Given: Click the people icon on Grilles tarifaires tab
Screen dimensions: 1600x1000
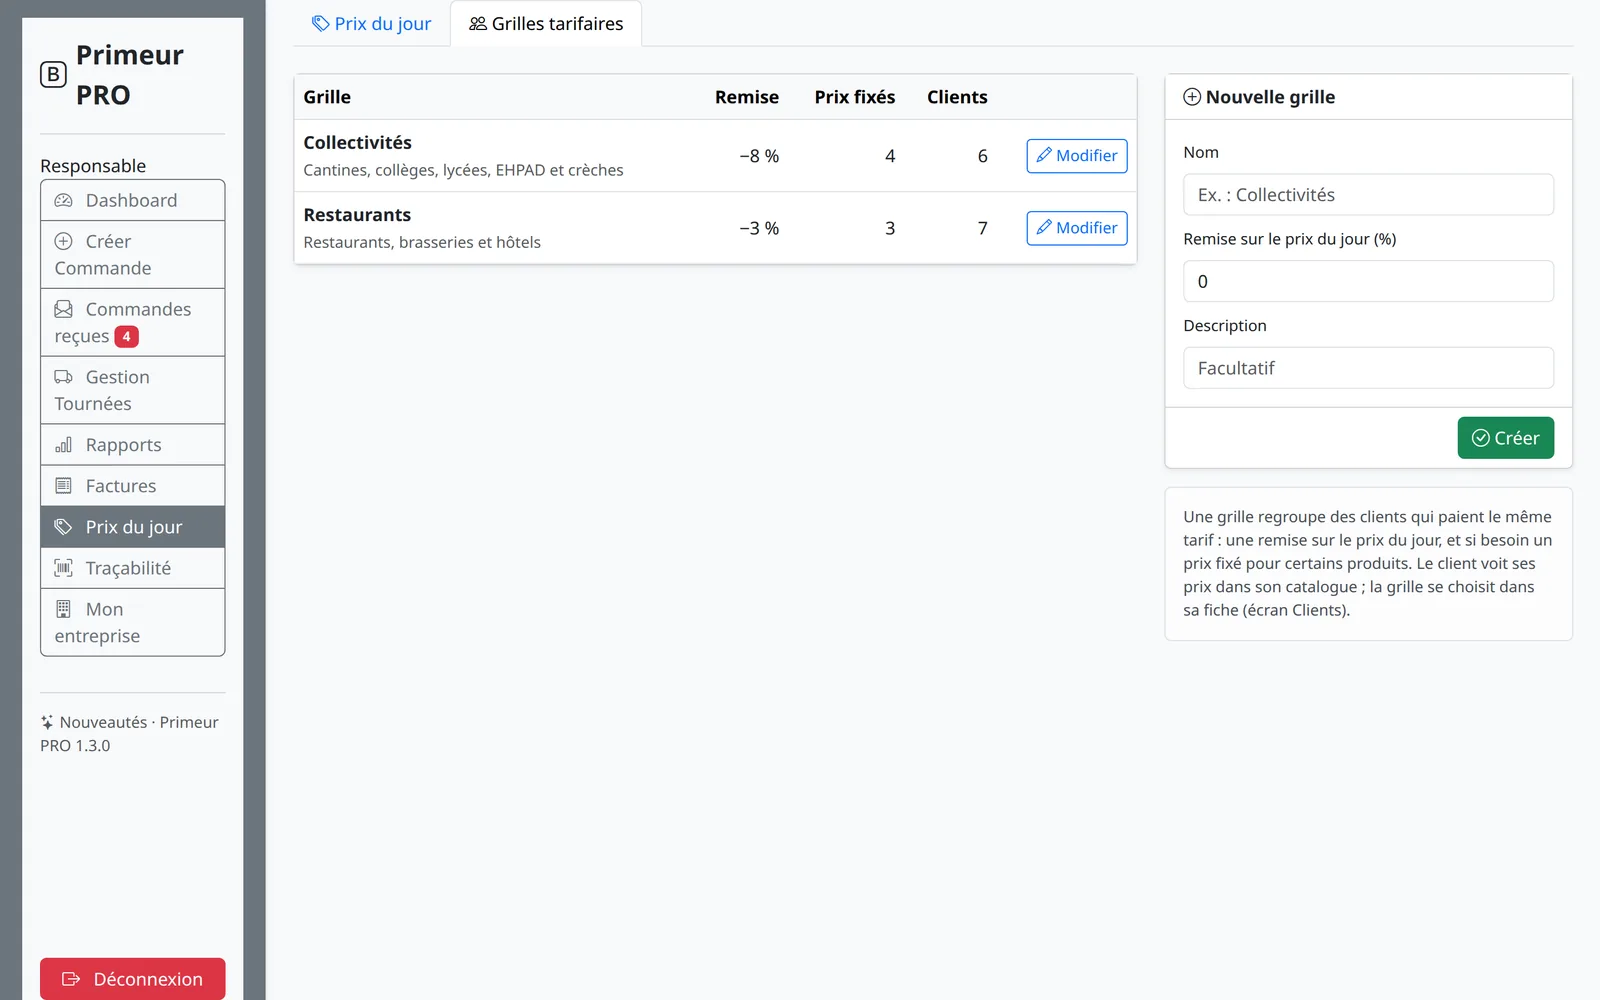Looking at the screenshot, I should pyautogui.click(x=478, y=23).
